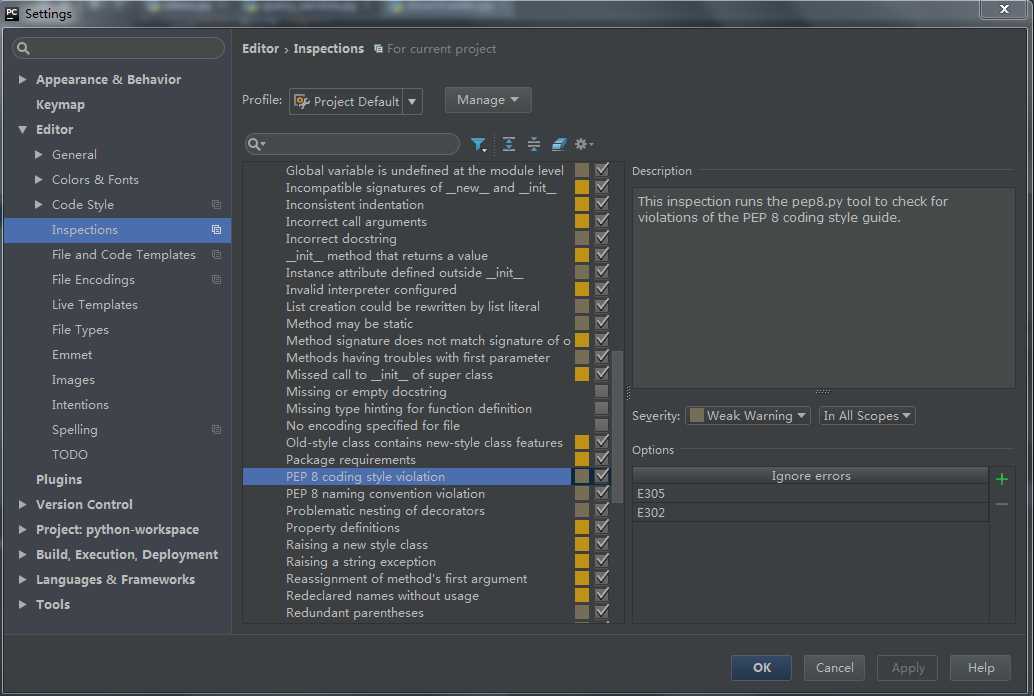Select the E305 ignored error row
This screenshot has height=696, width=1034.
810,493
